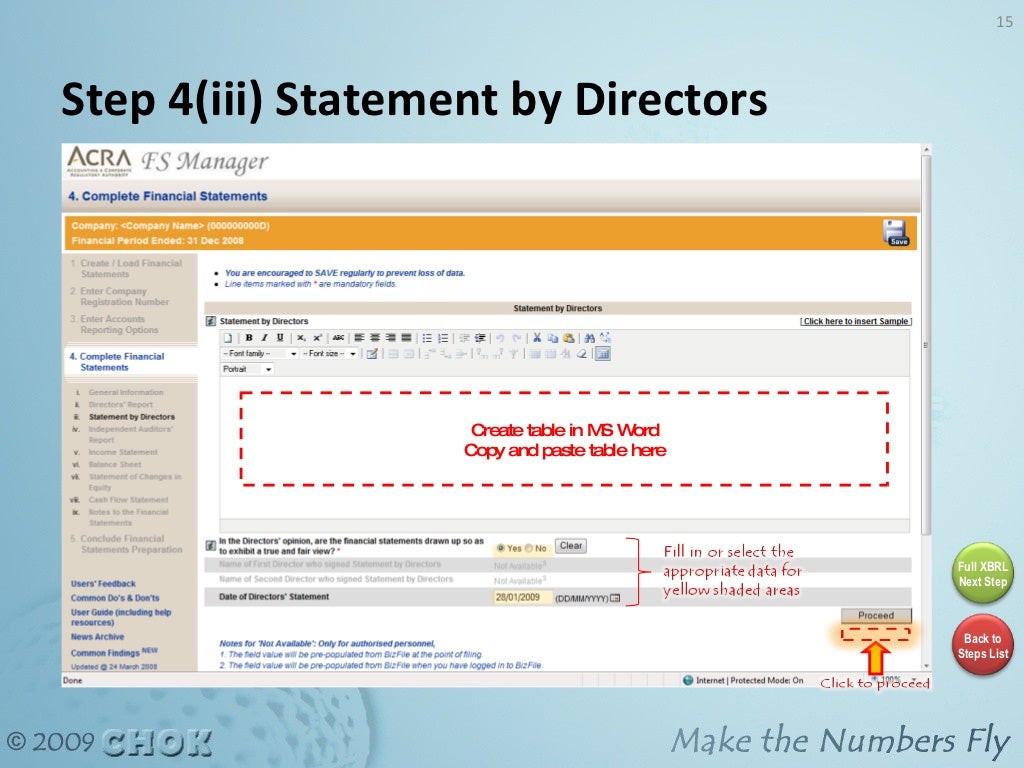
Task: Open the Portrait orientation dropdown
Action: pyautogui.click(x=247, y=369)
